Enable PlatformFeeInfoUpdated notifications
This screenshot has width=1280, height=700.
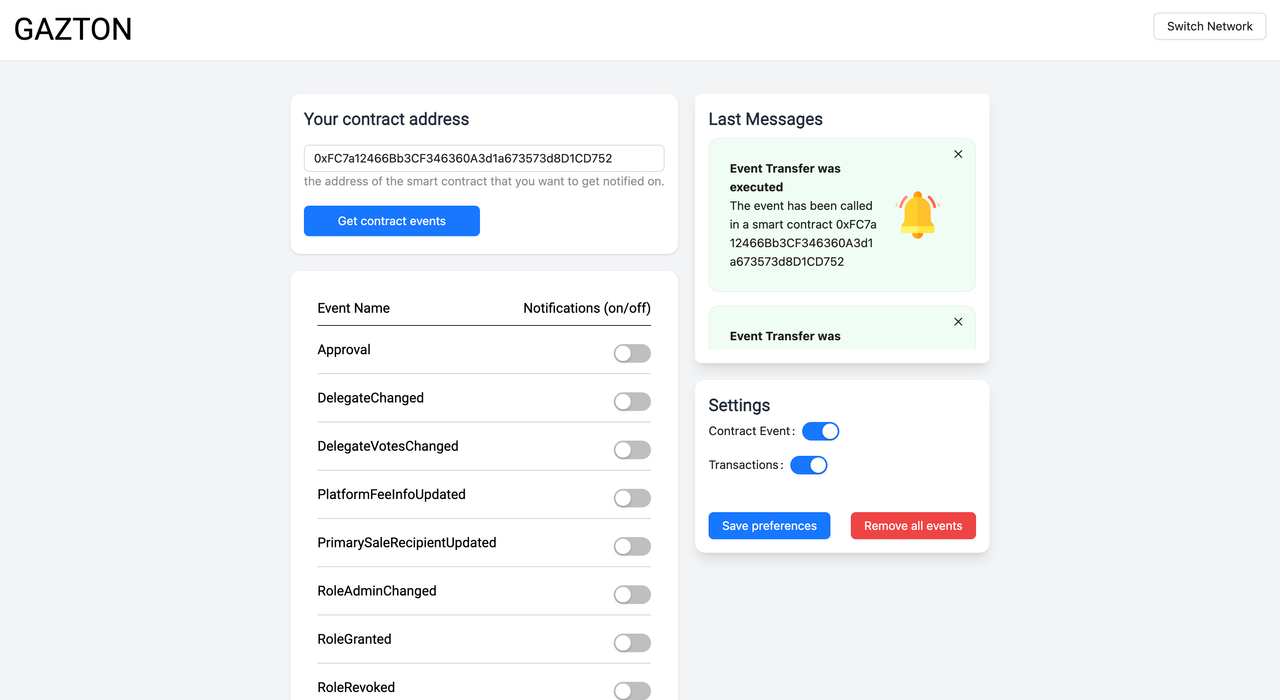pos(632,498)
